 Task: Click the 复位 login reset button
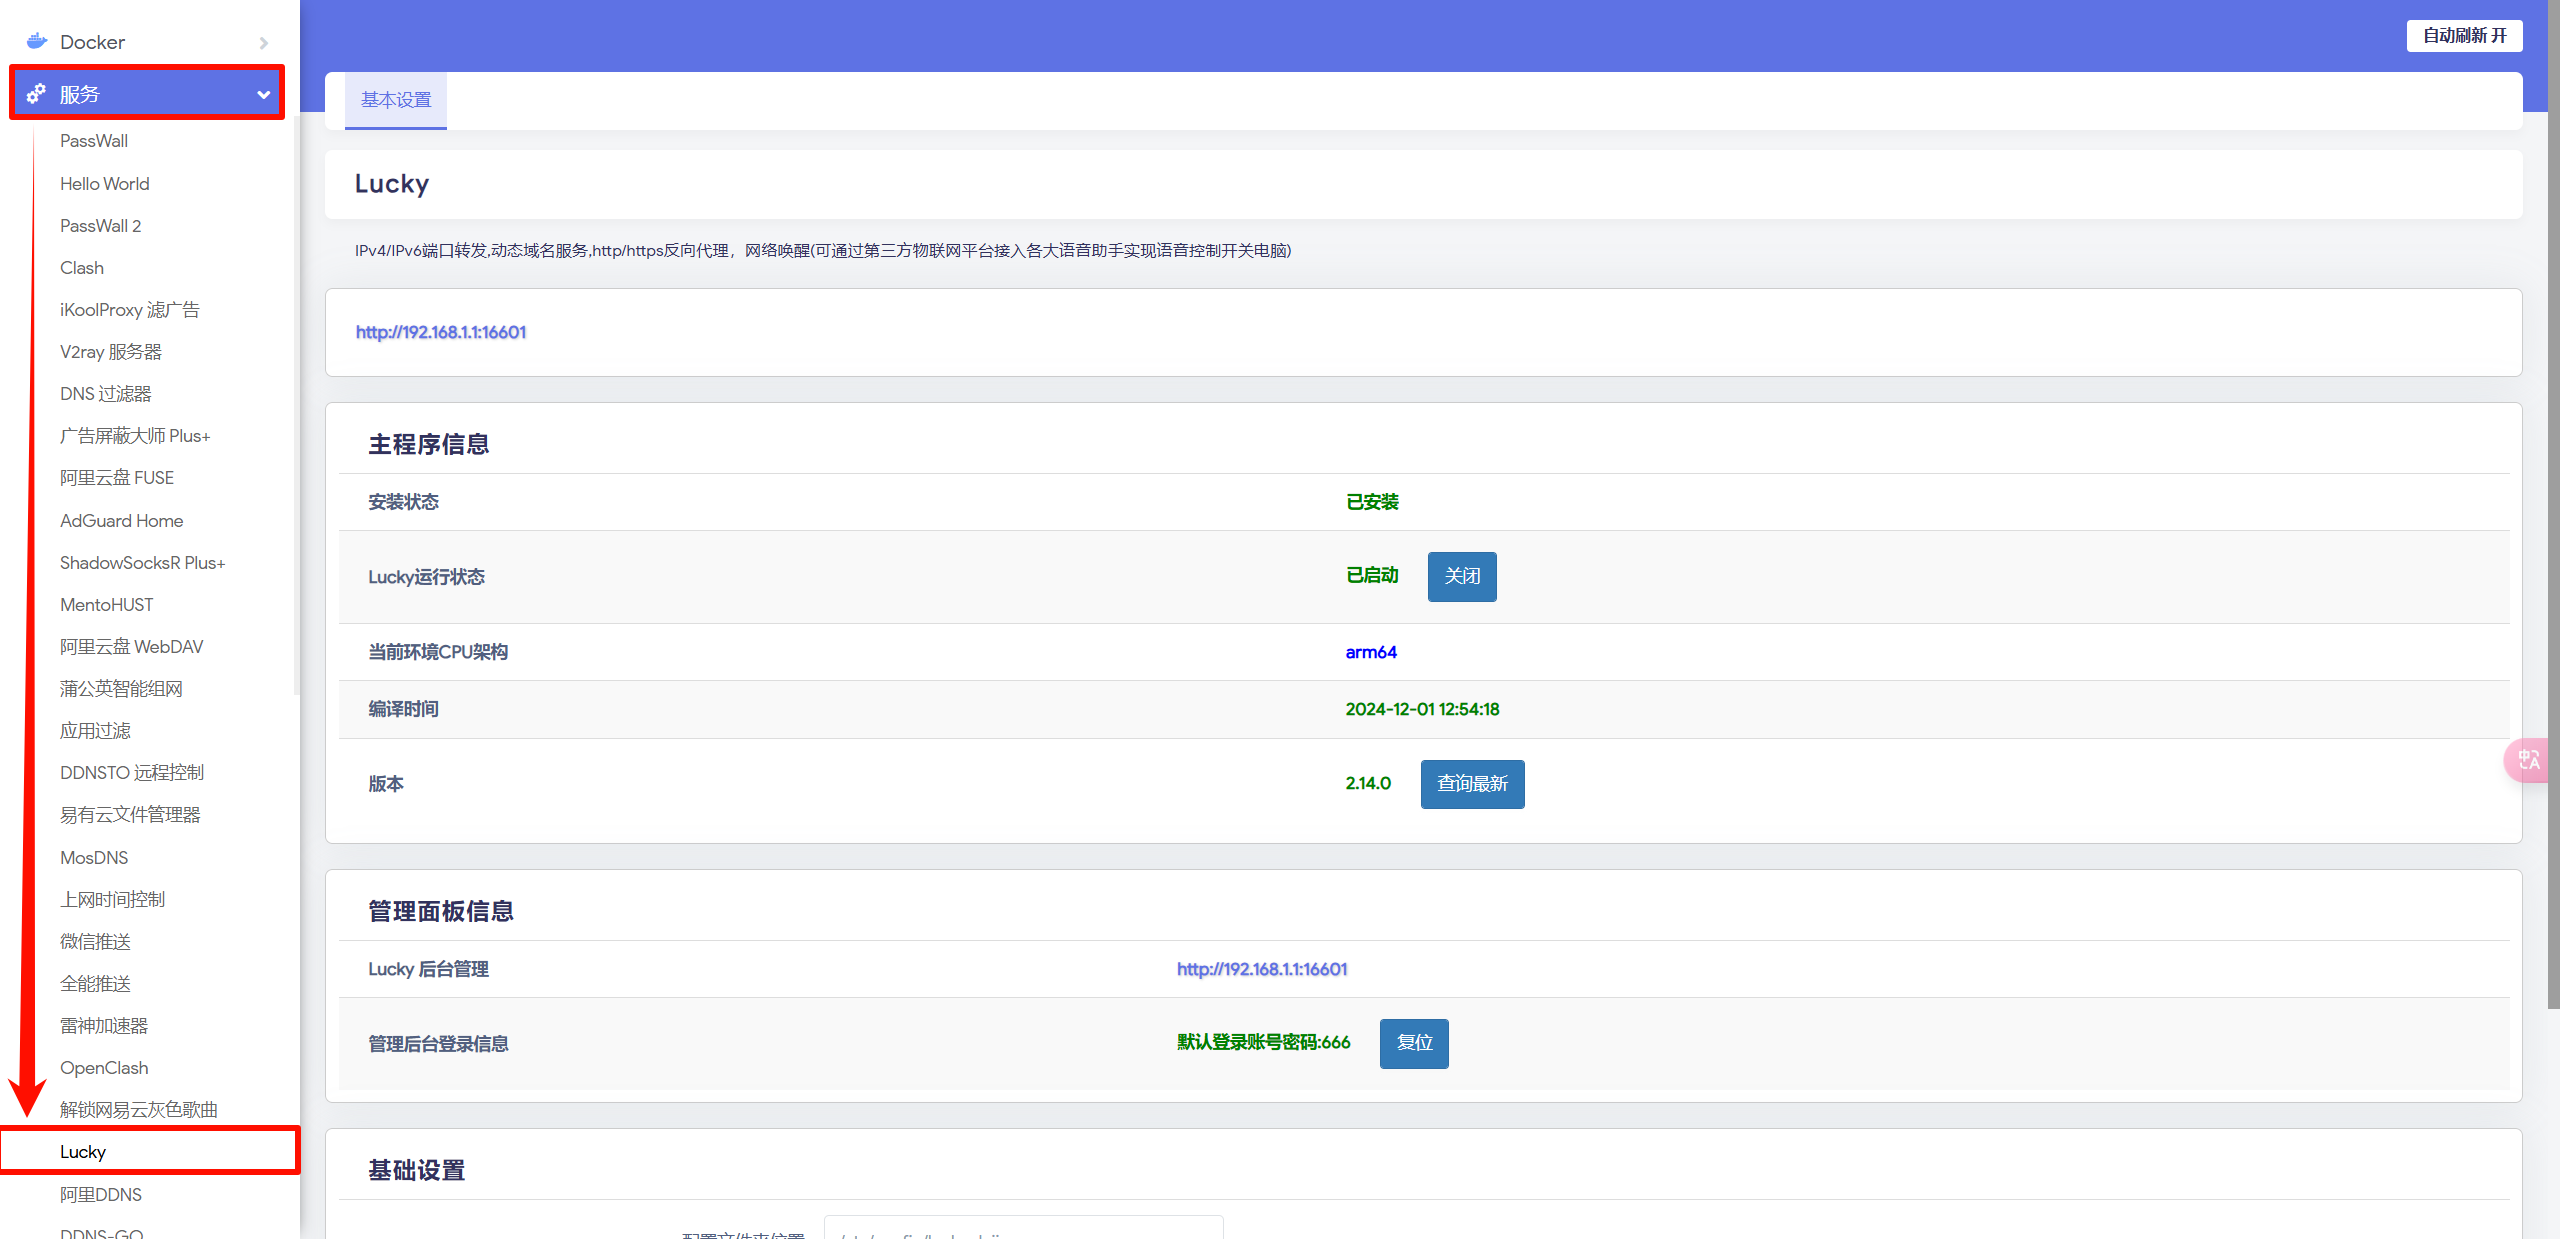point(1413,1043)
